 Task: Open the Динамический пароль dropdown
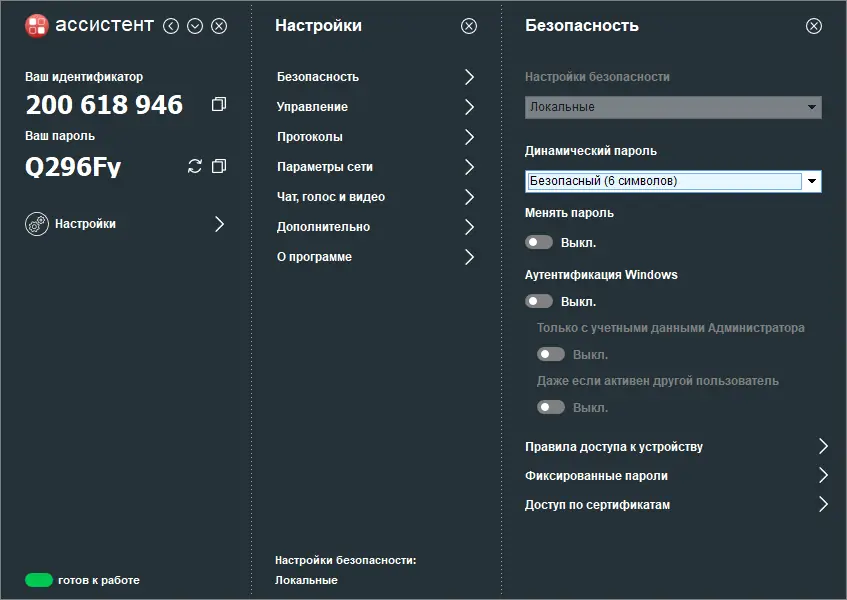pos(812,182)
